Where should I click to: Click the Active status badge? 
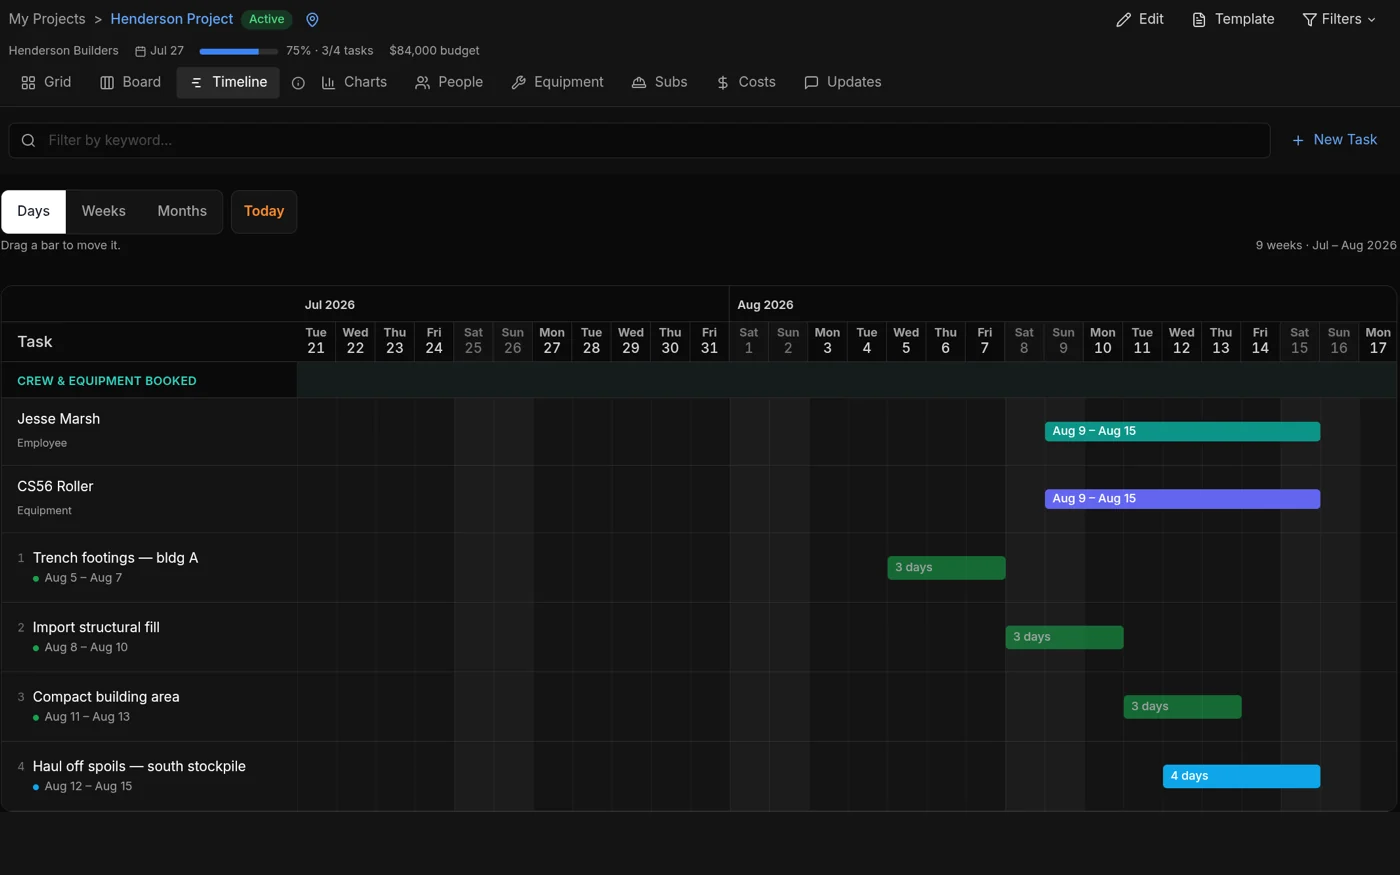267,19
